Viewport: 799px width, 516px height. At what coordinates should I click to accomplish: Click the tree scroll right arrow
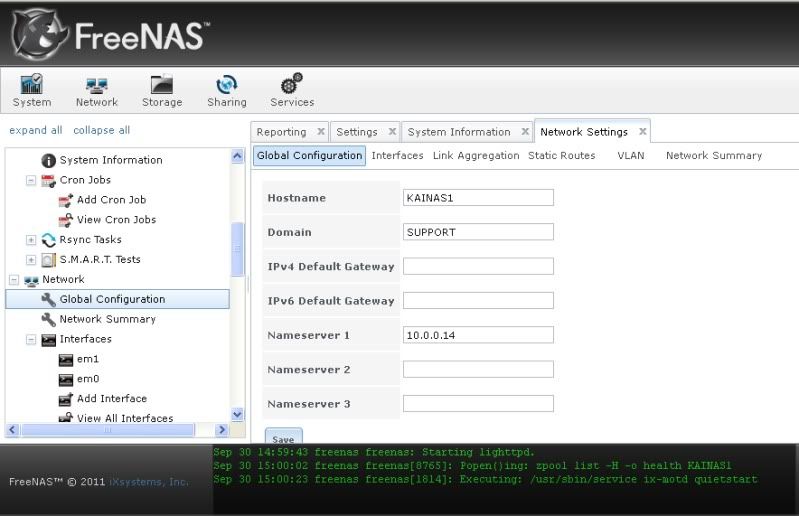point(221,430)
